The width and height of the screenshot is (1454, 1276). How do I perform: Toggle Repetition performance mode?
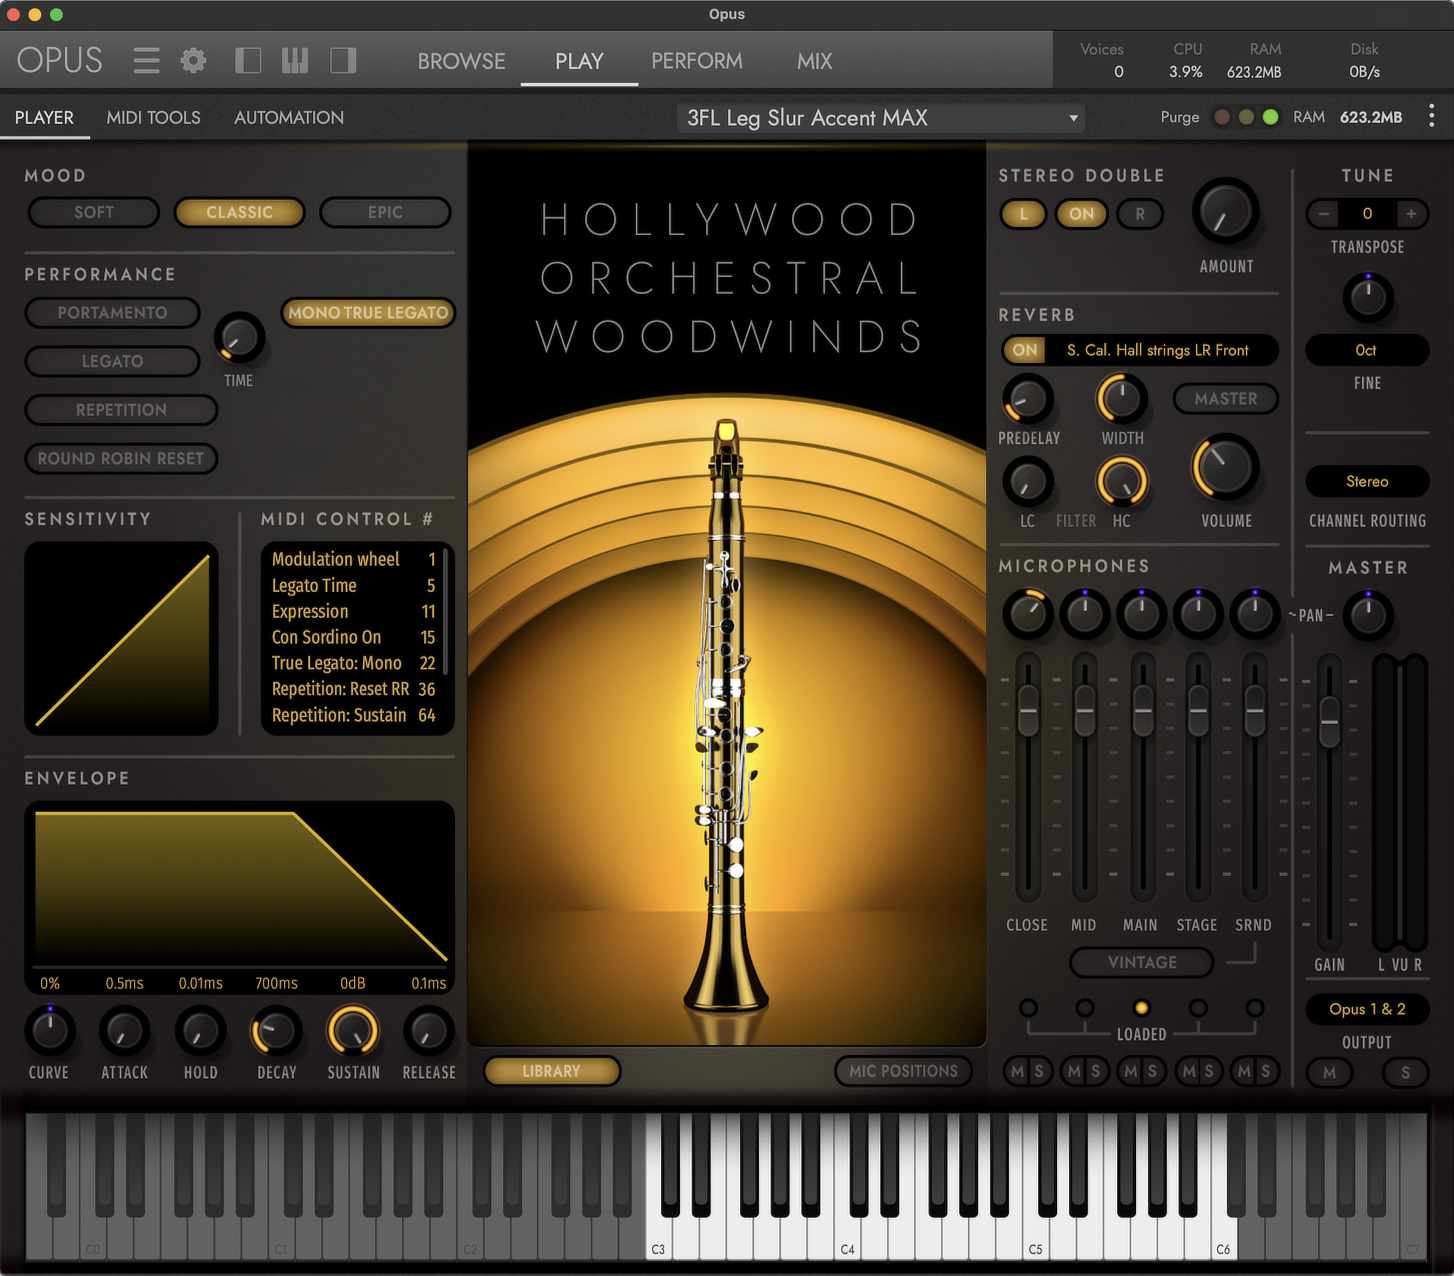coord(121,410)
